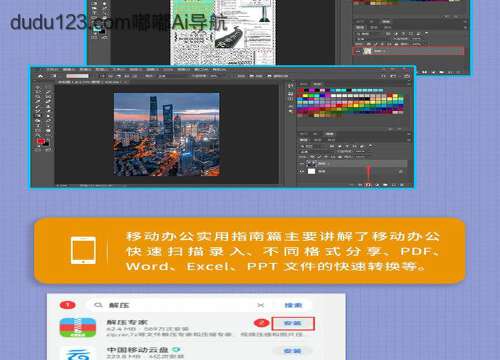Click the 中国移动云盘 app icon

[78, 353]
